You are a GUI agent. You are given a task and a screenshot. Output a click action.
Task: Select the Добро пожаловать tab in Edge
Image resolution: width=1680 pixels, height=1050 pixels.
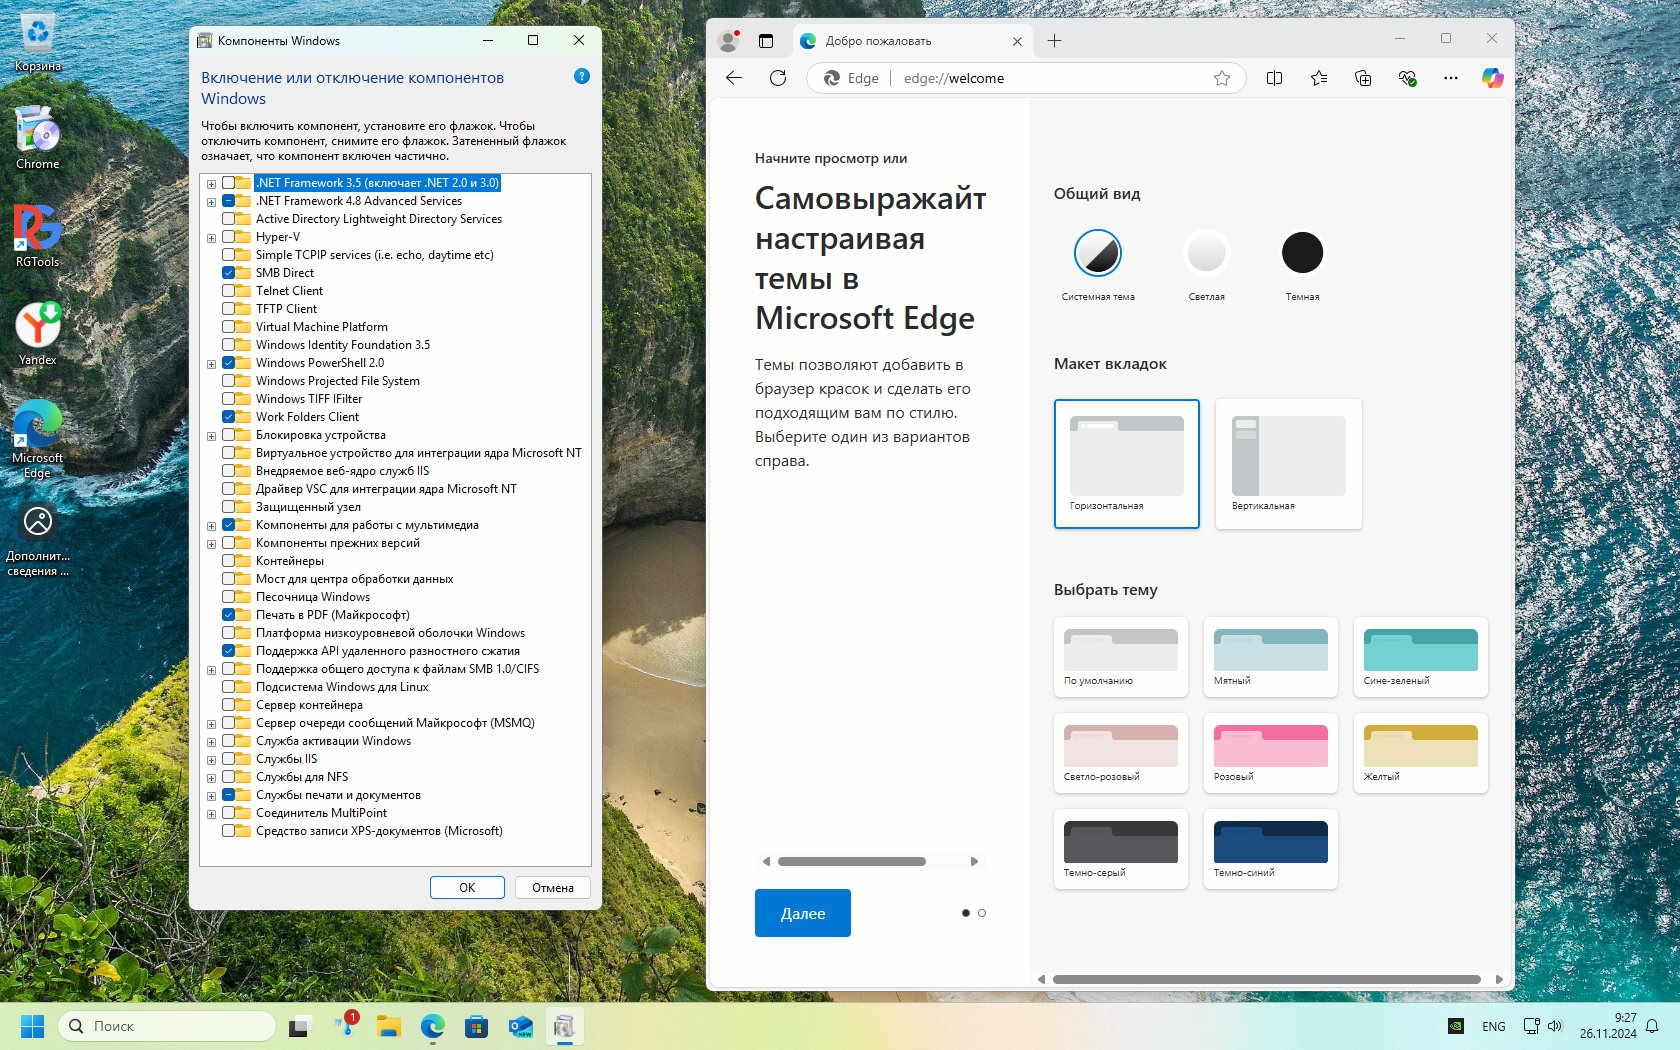point(911,41)
